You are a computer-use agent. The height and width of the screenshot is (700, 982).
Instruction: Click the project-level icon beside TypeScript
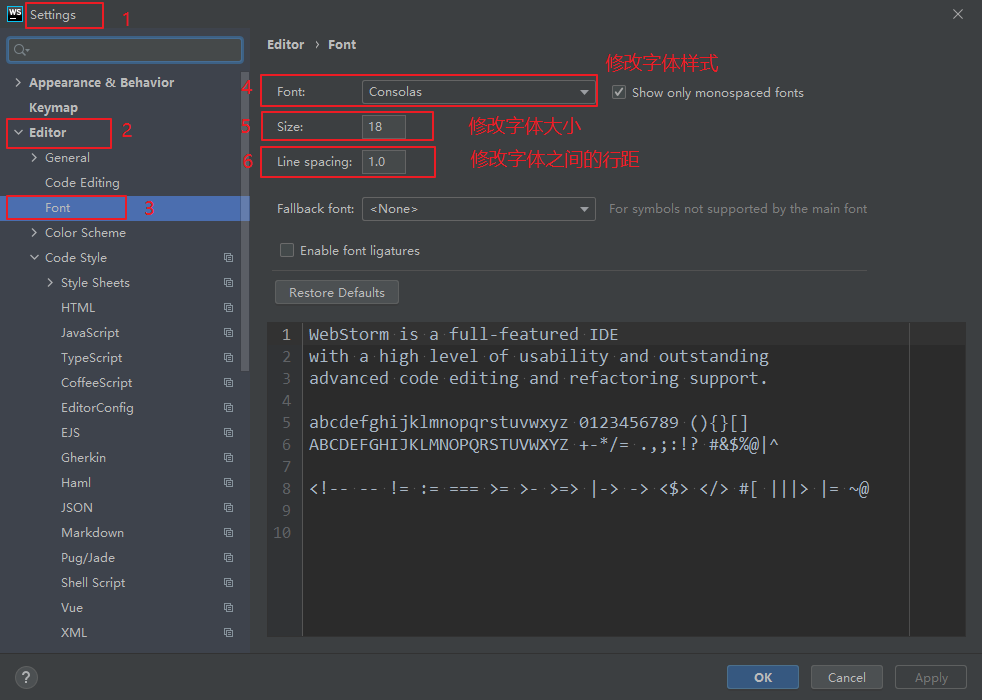pos(229,358)
